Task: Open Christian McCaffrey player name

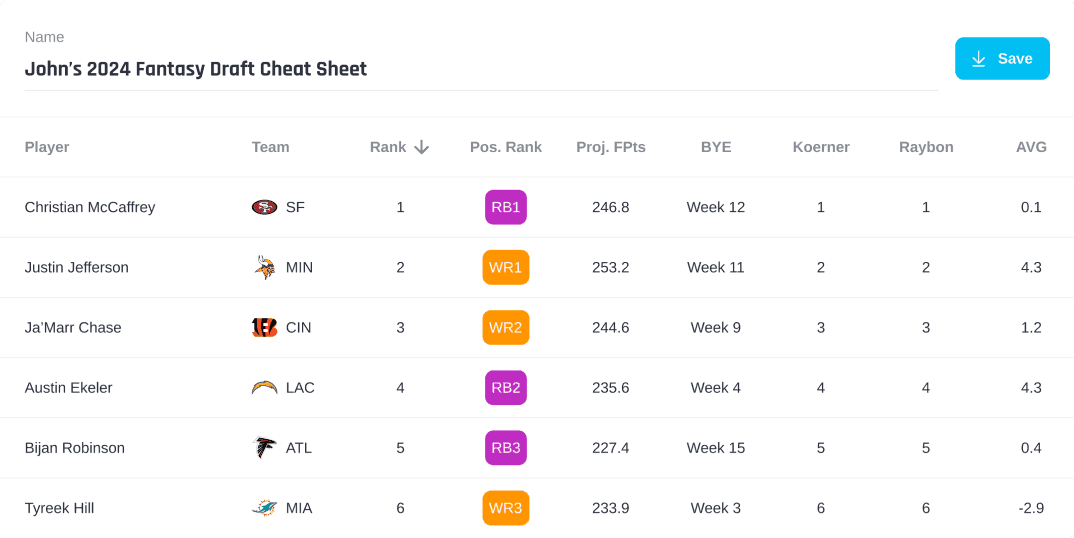Action: [90, 207]
